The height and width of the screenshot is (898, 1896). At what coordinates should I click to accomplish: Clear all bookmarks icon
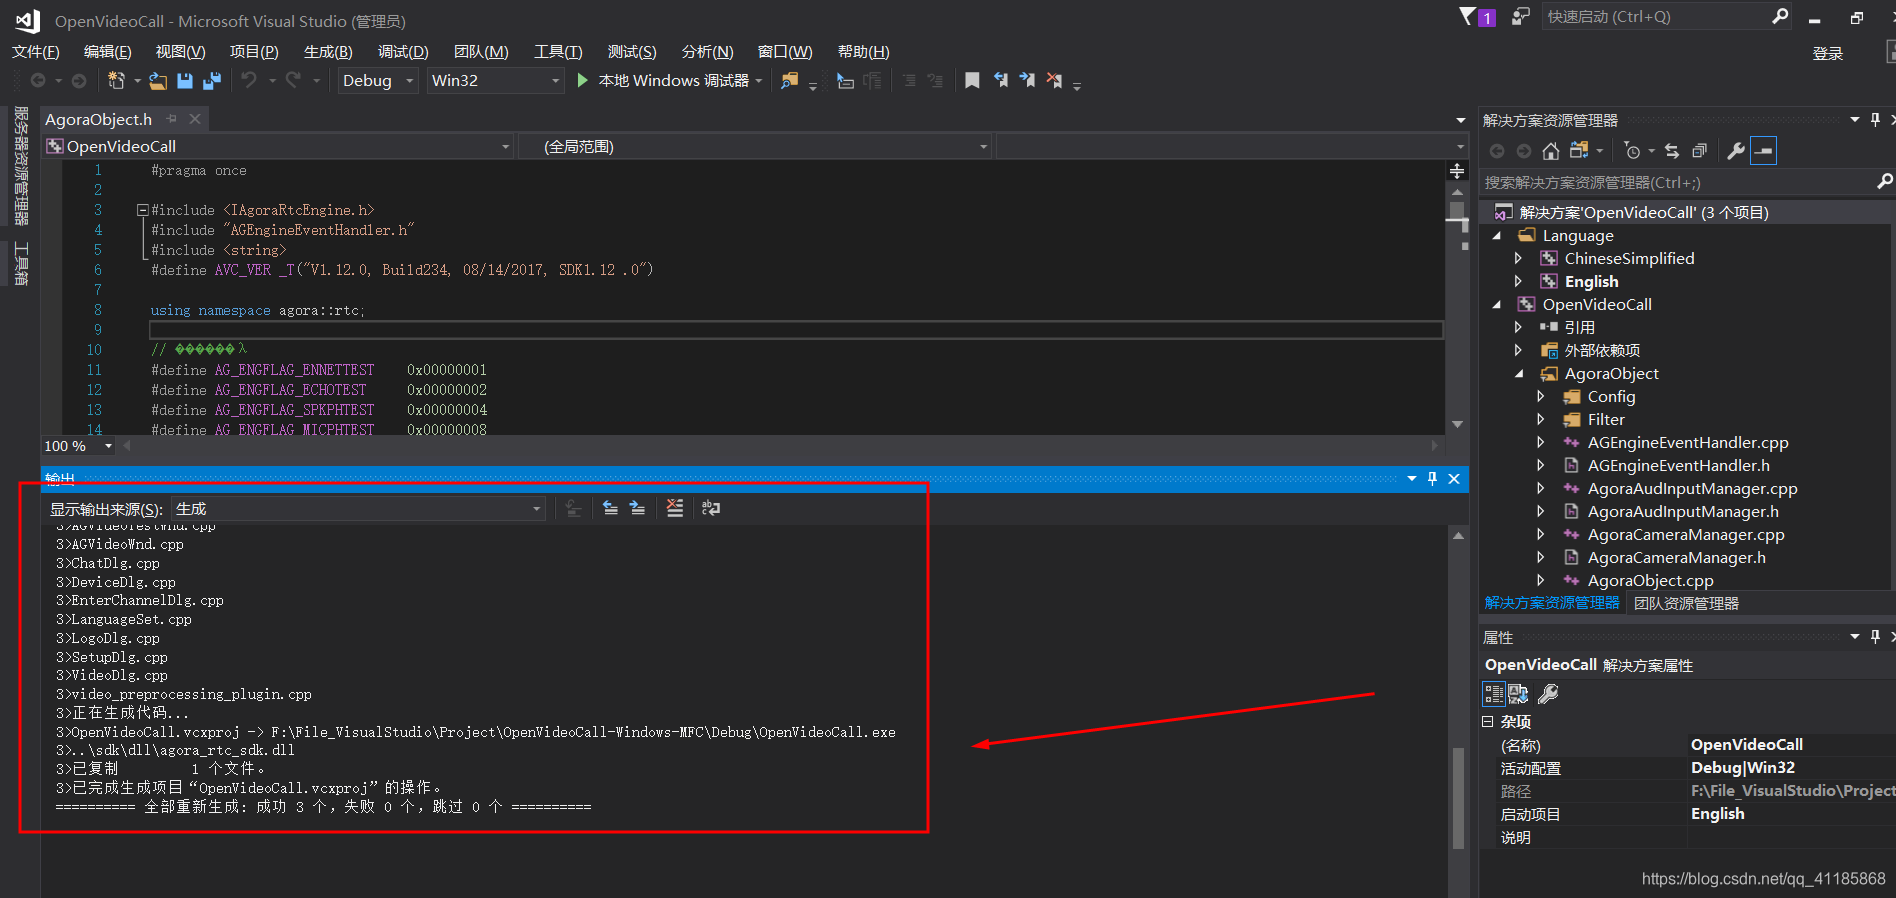pos(1054,80)
